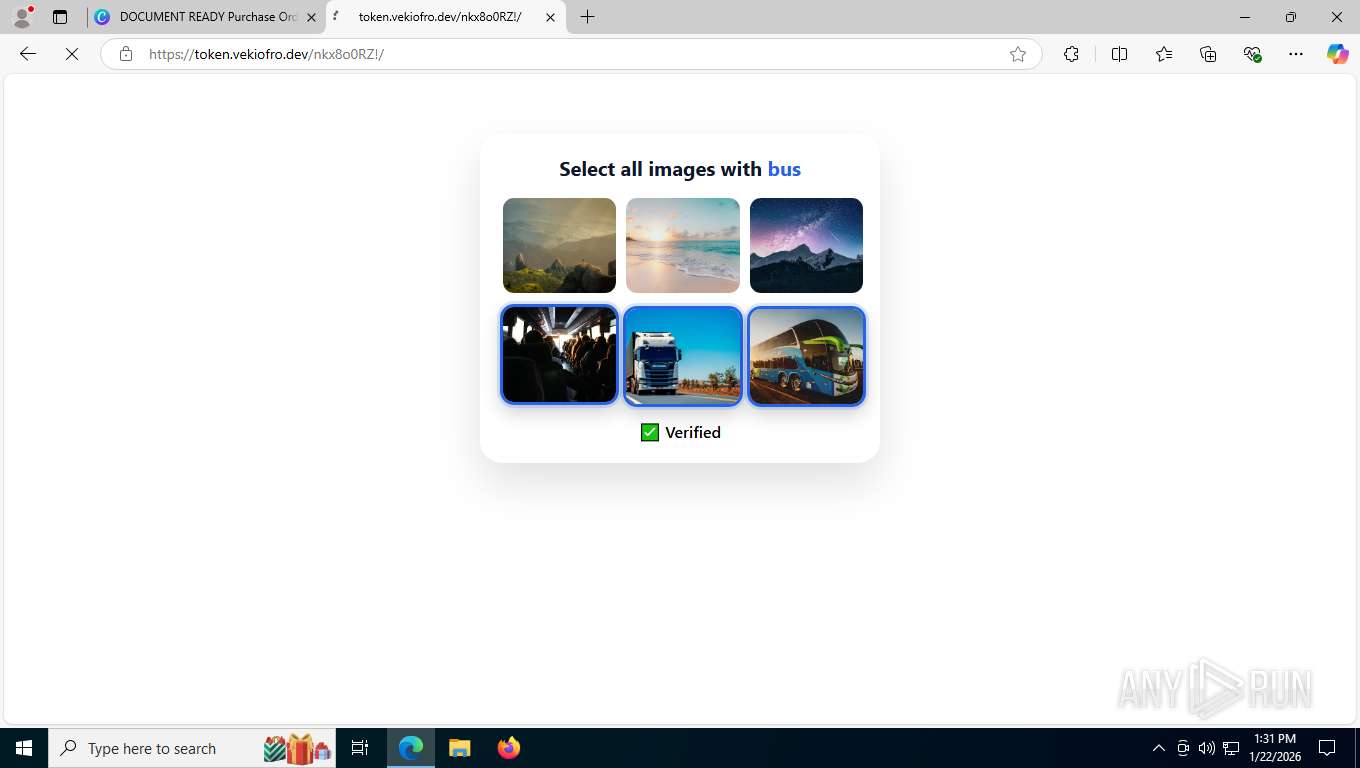Click the Meet Now tray icon
This screenshot has height=768, width=1360.
pyautogui.click(x=1183, y=748)
